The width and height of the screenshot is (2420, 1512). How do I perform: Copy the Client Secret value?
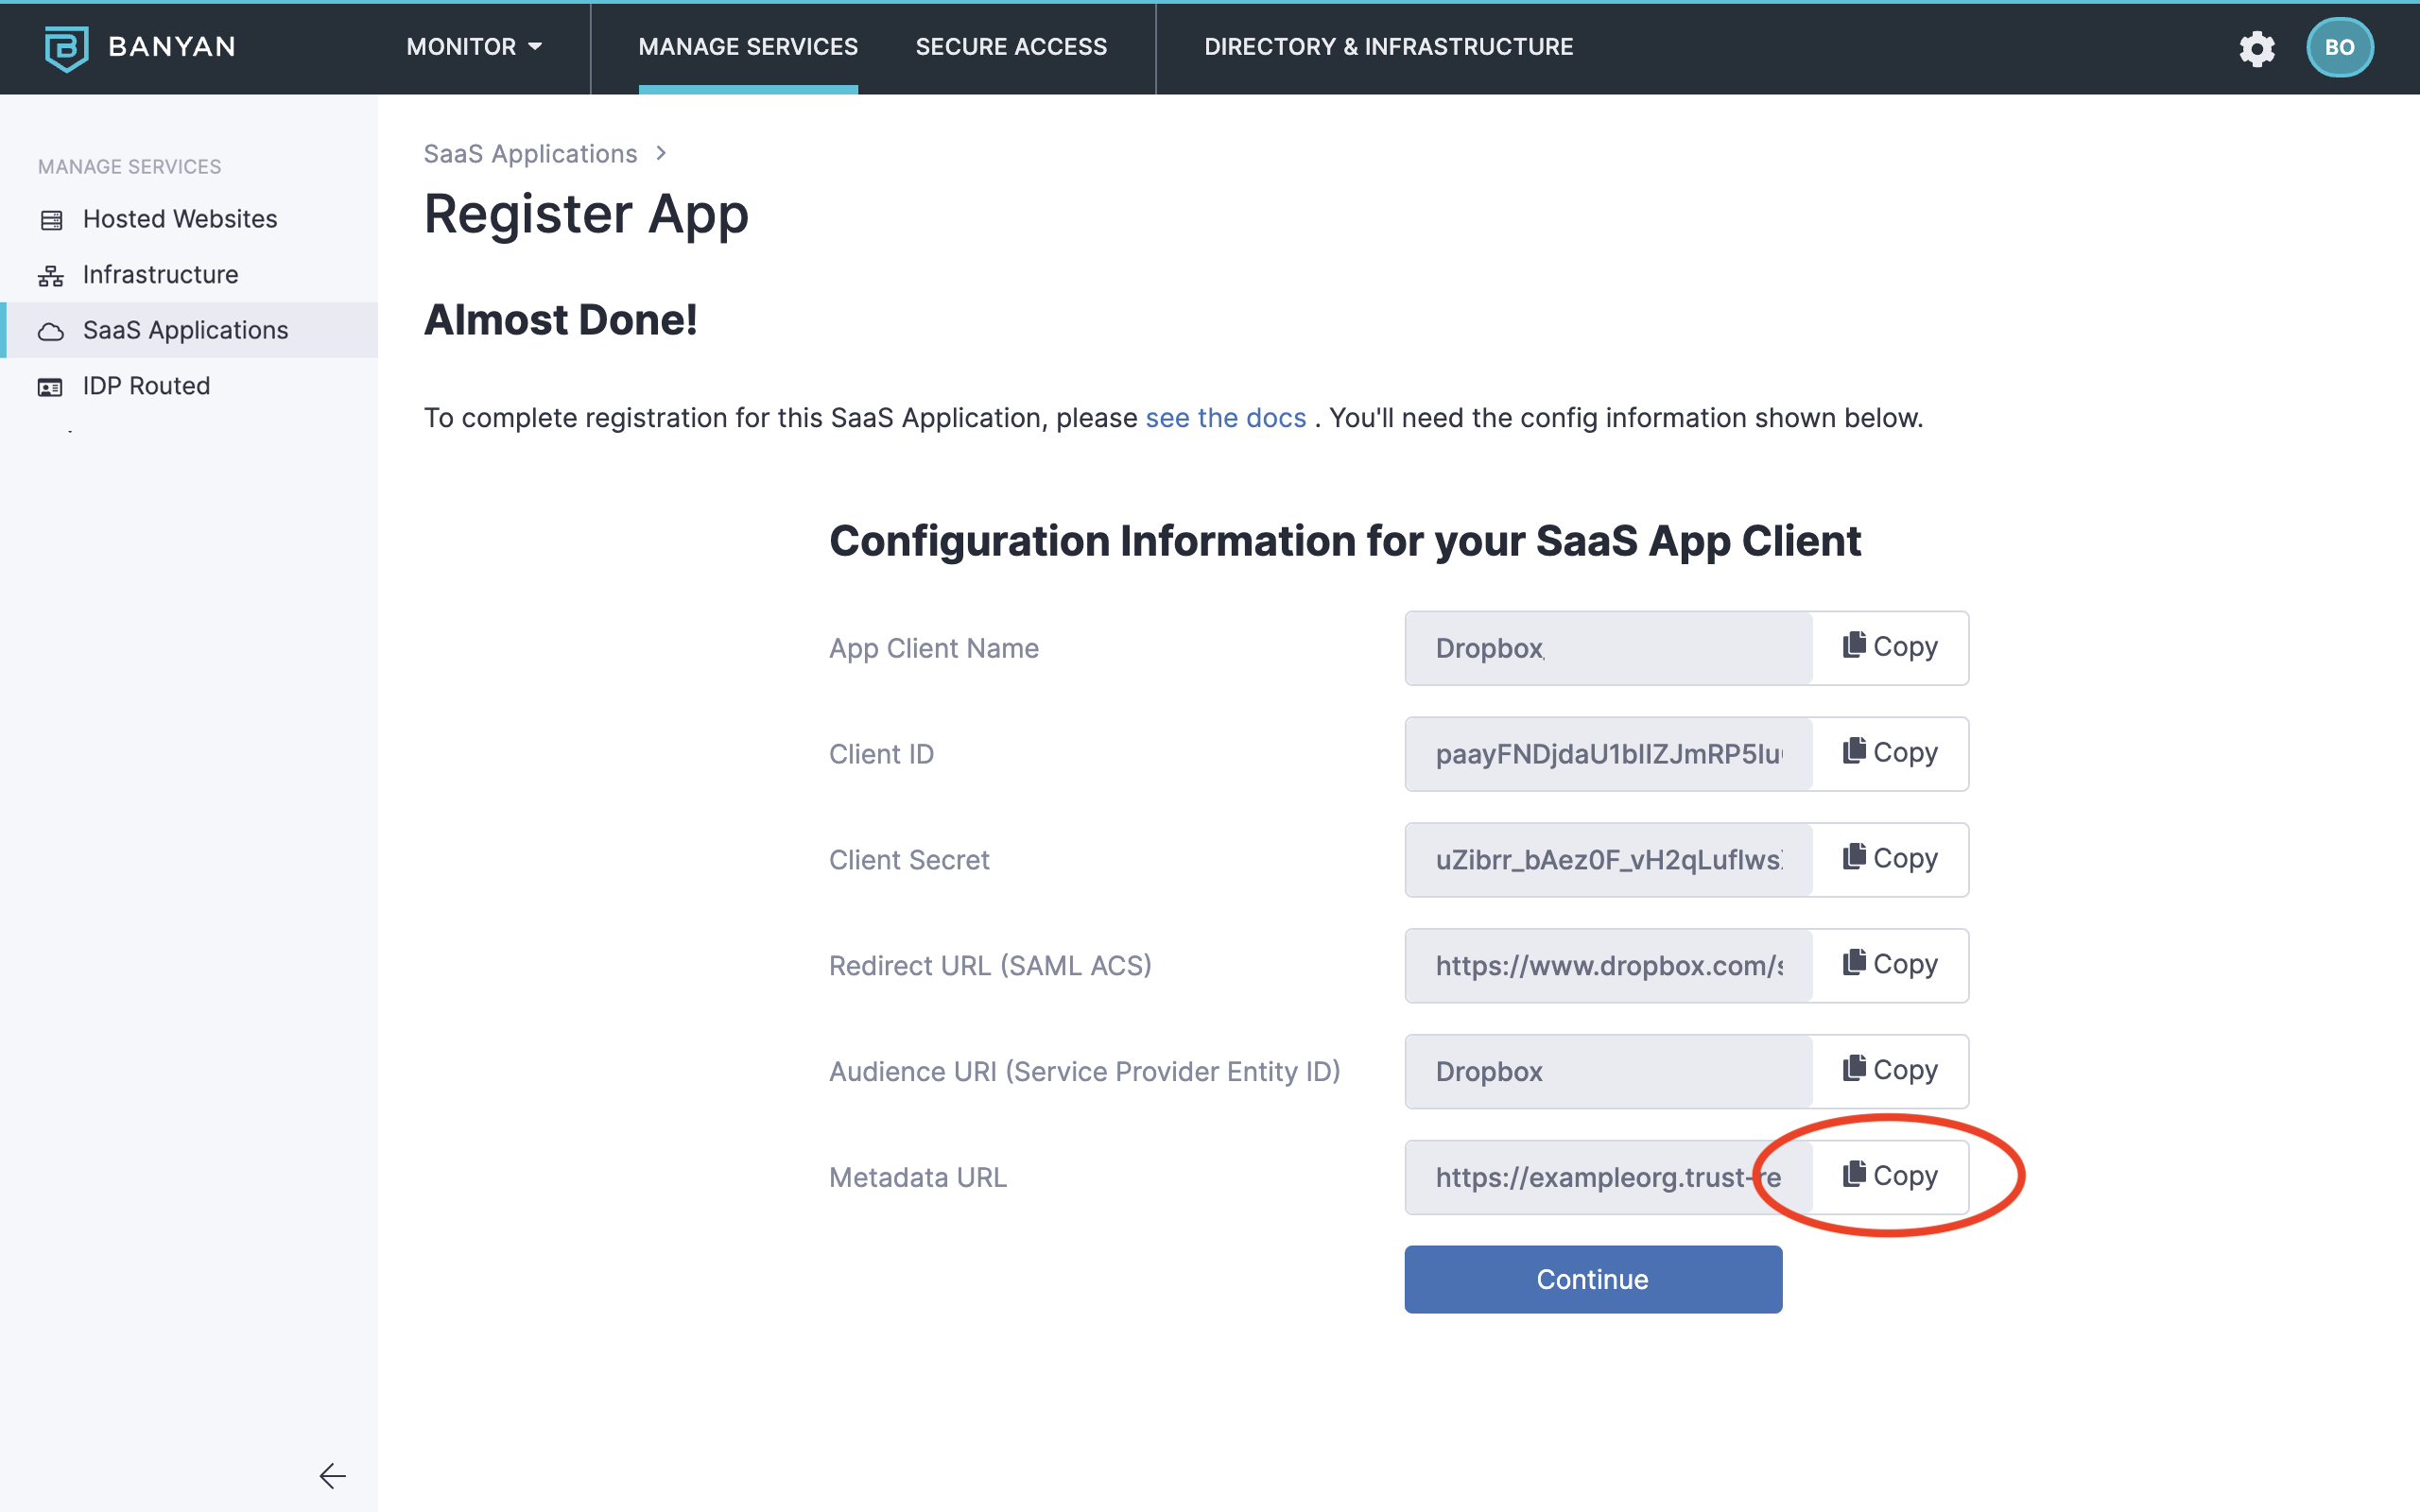[1889, 859]
